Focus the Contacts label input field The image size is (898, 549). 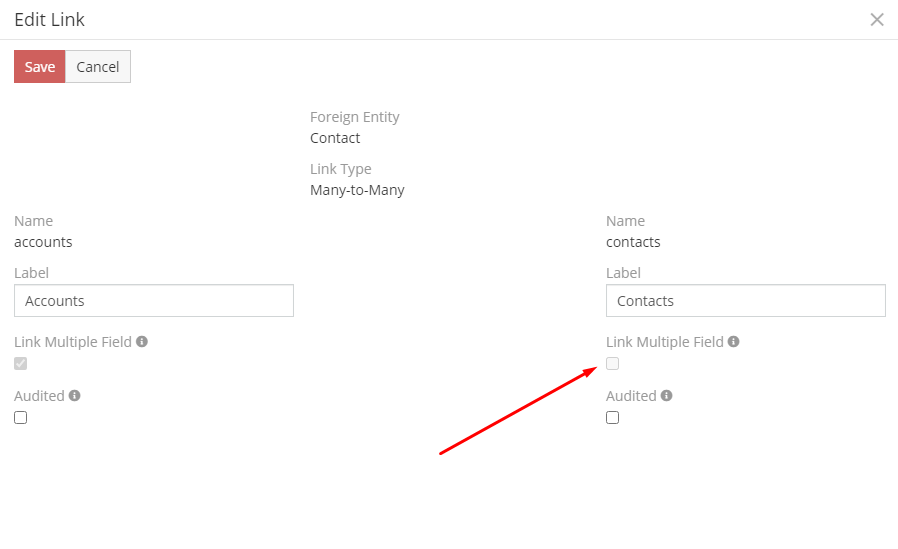click(746, 301)
